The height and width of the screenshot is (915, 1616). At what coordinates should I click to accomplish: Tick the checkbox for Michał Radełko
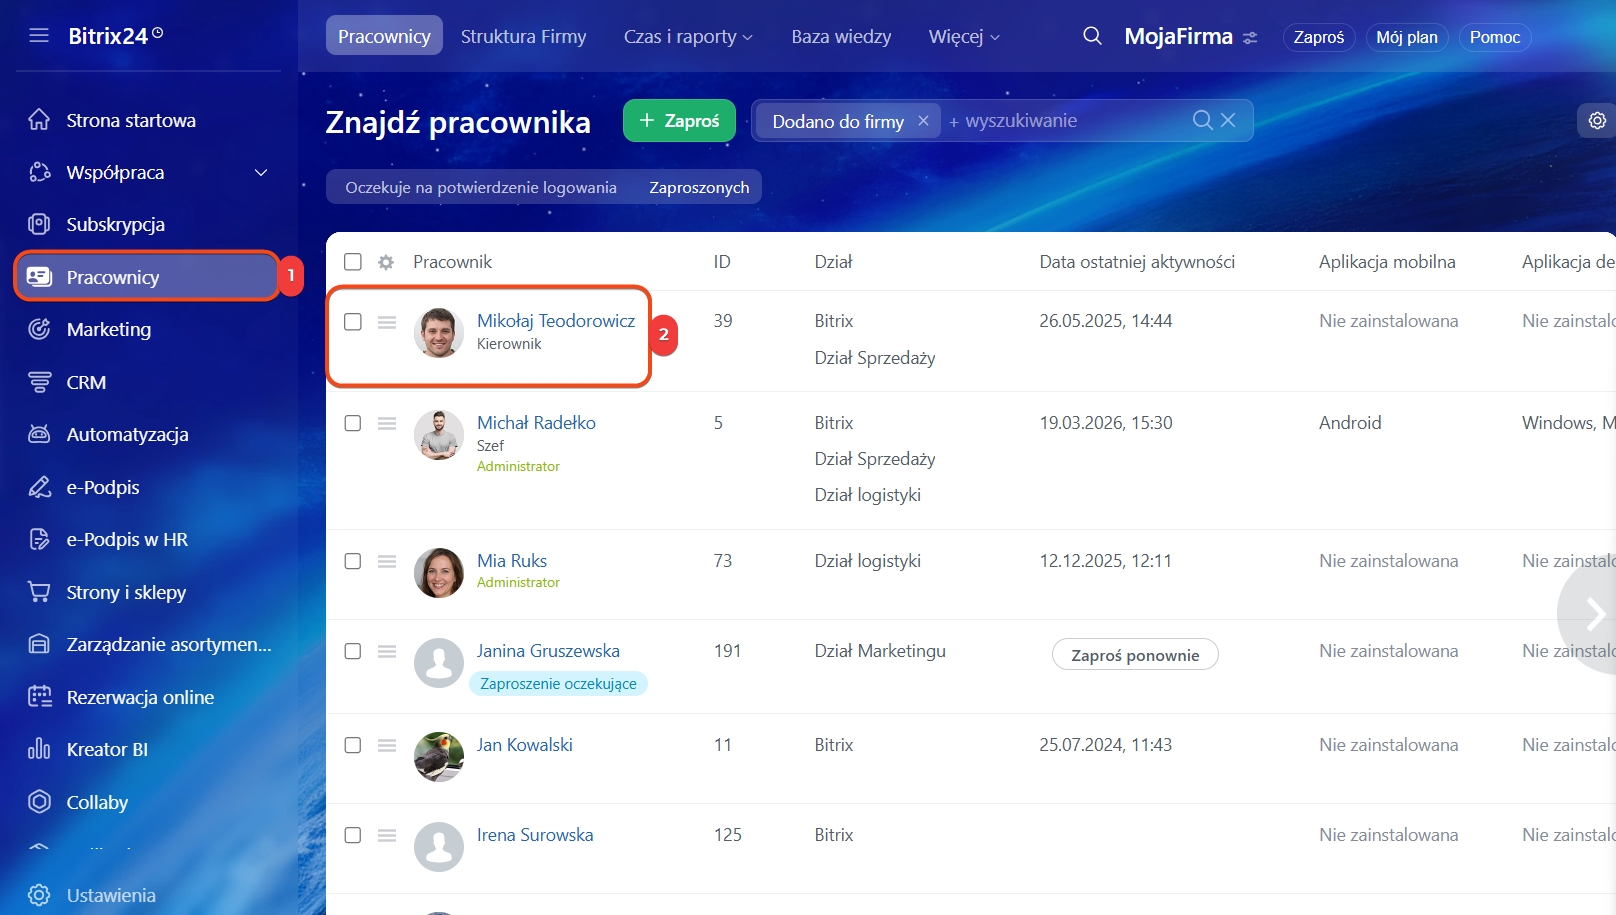click(x=353, y=423)
